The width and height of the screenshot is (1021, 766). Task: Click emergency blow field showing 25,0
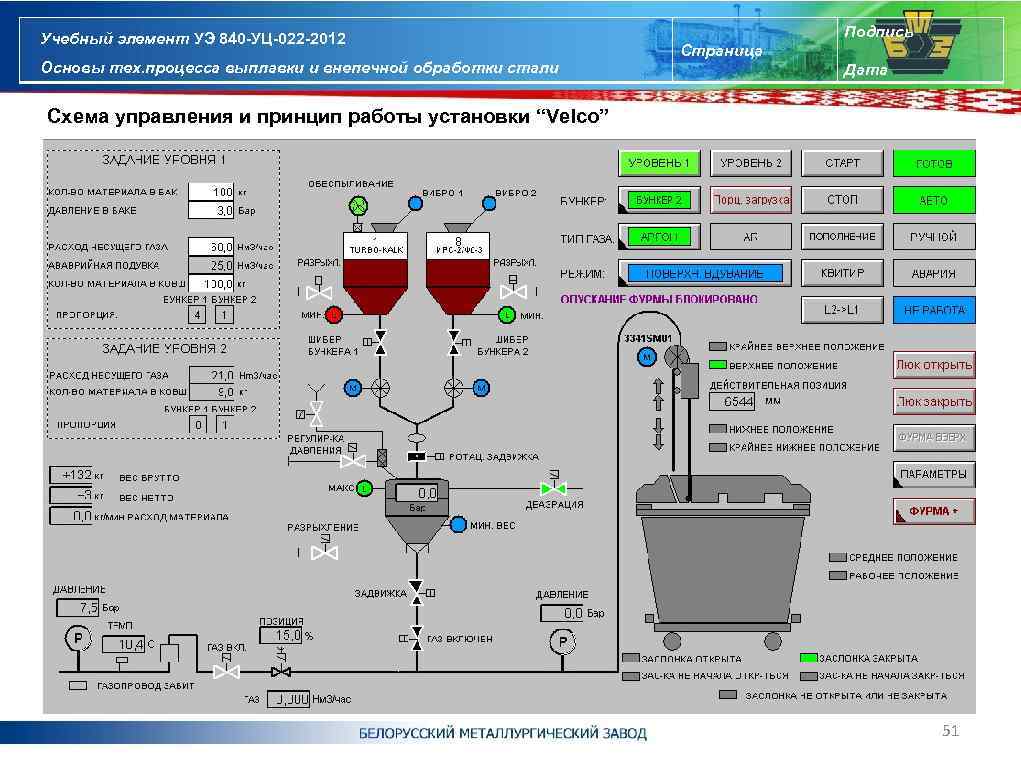coord(211,265)
